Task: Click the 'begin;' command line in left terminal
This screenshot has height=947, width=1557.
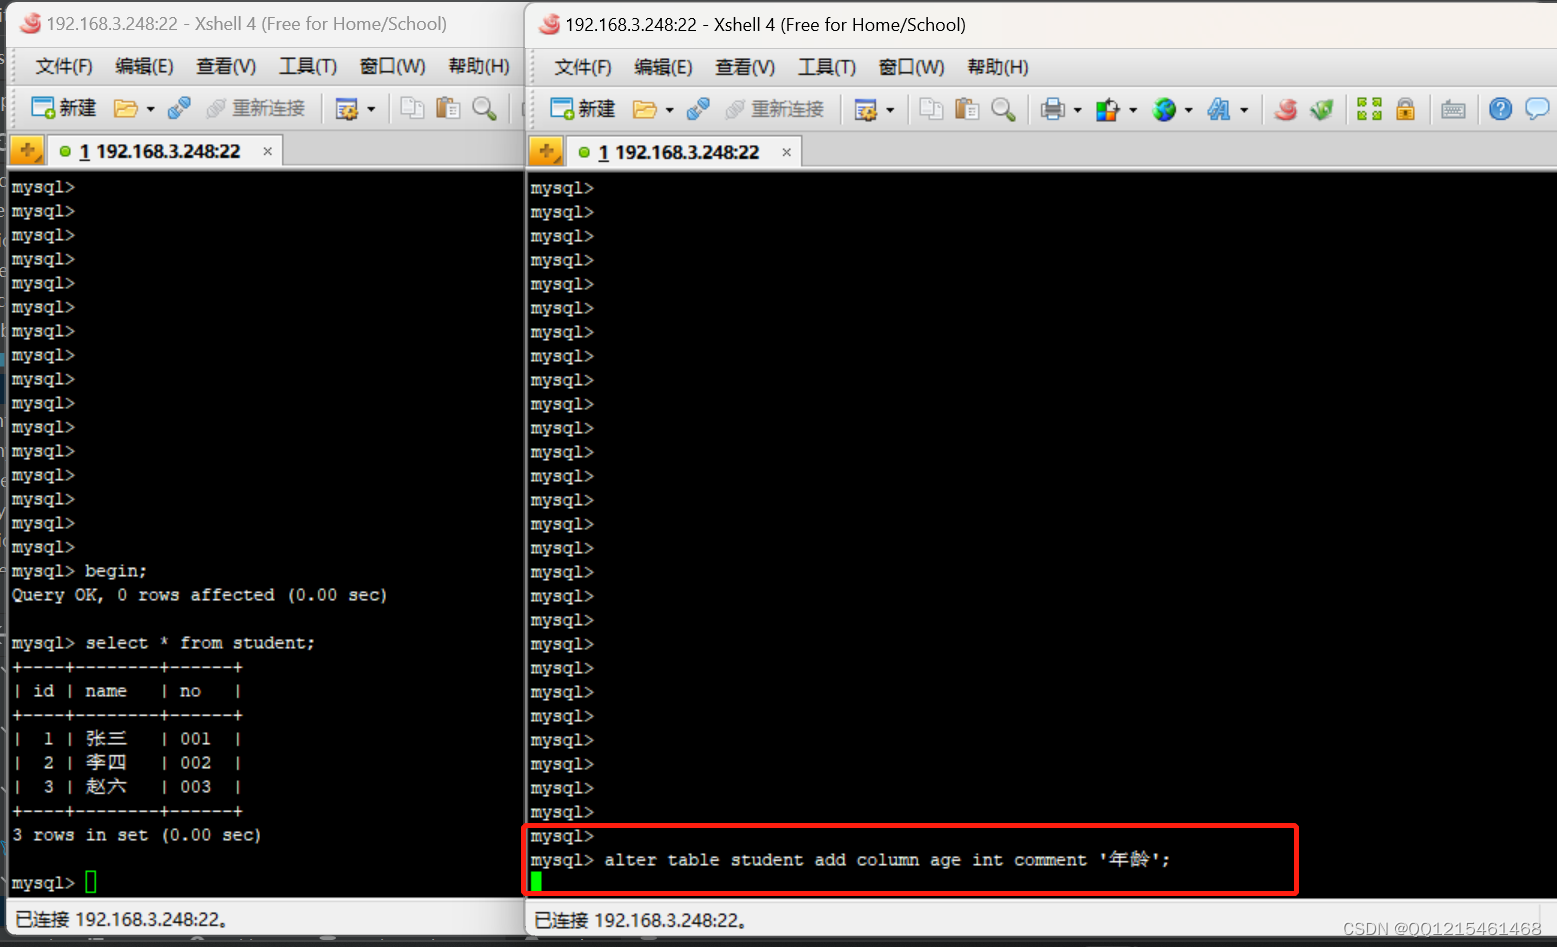Action: (116, 571)
